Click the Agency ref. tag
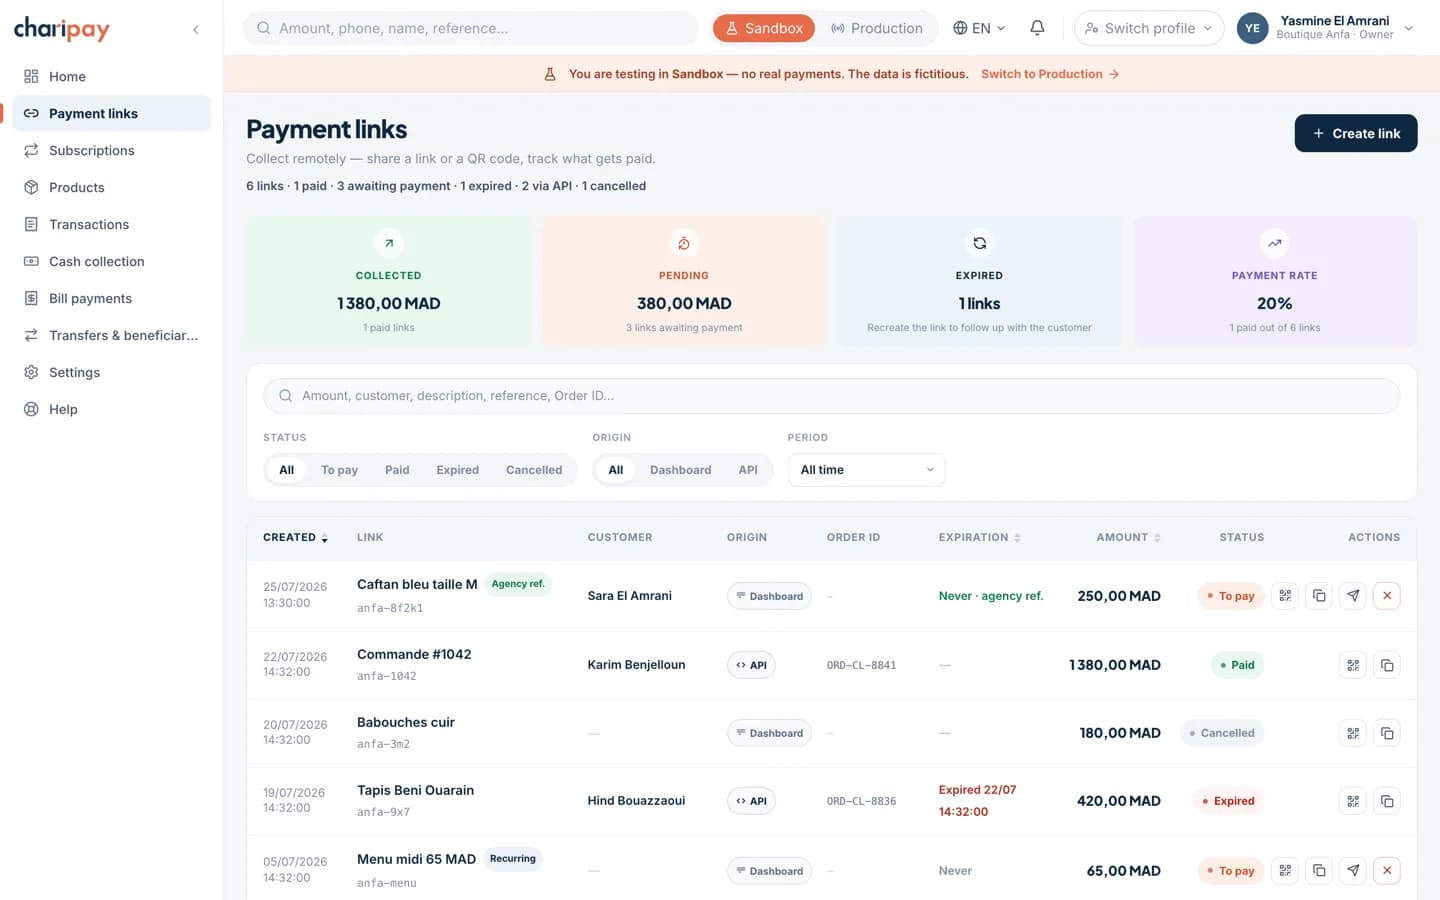Screen dimensions: 1440x900 518,584
